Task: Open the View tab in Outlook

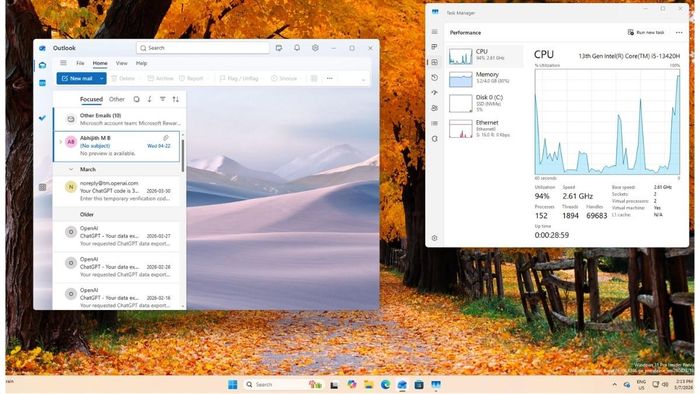Action: [x=121, y=63]
